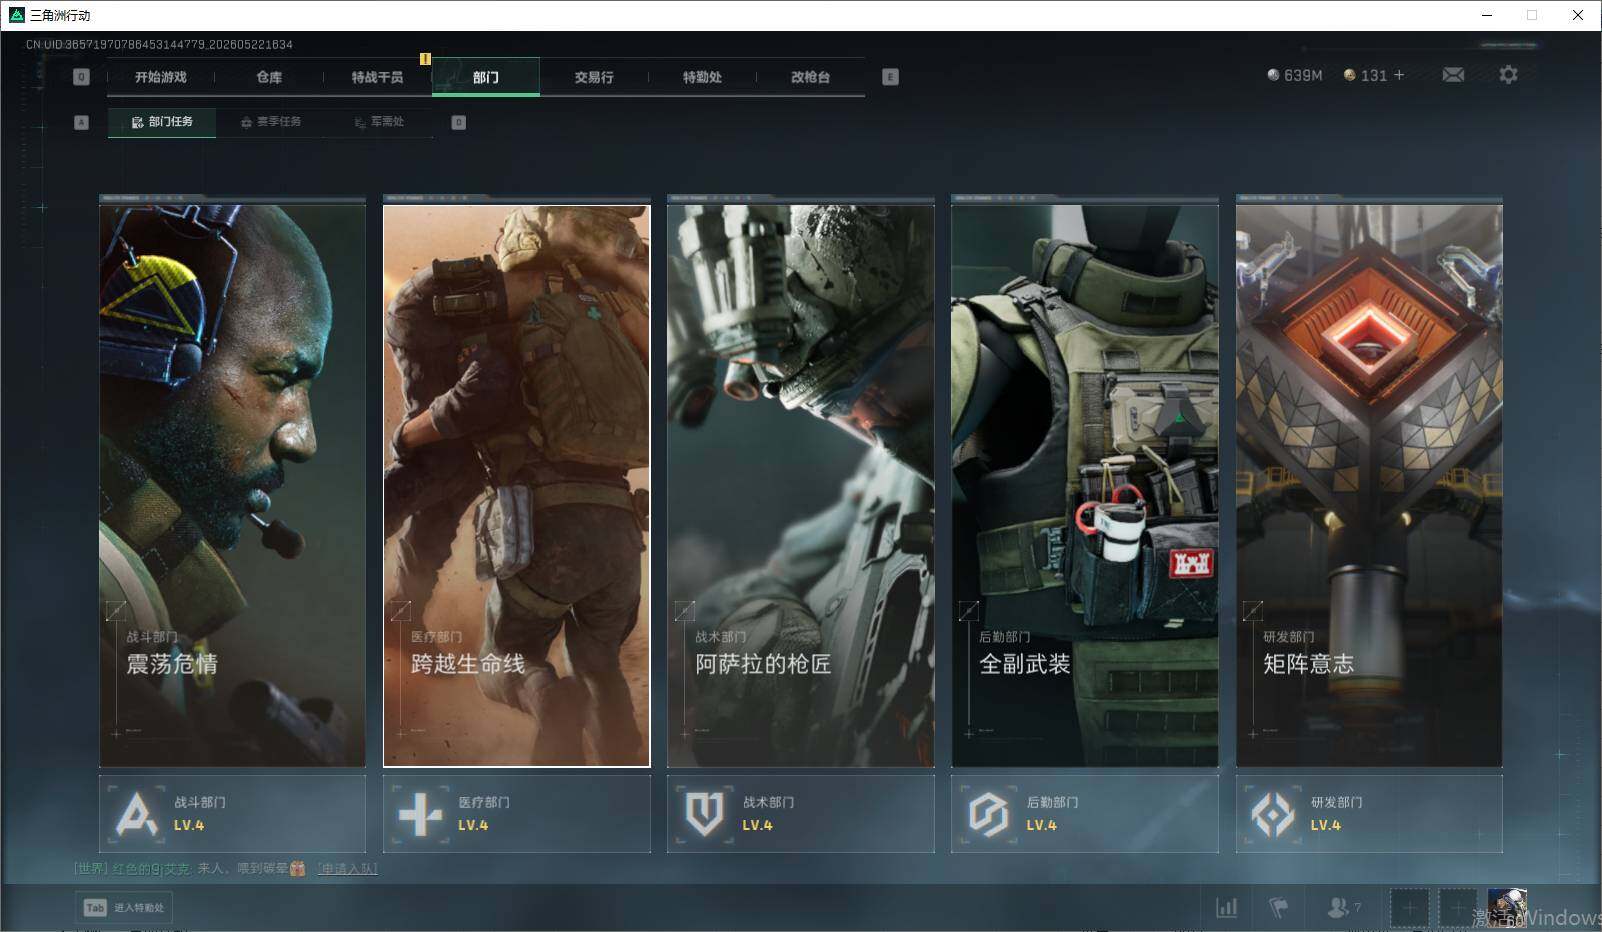Viewport: 1602px width, 932px height.
Task: Select the 部门任务 sub-tab
Action: click(162, 122)
